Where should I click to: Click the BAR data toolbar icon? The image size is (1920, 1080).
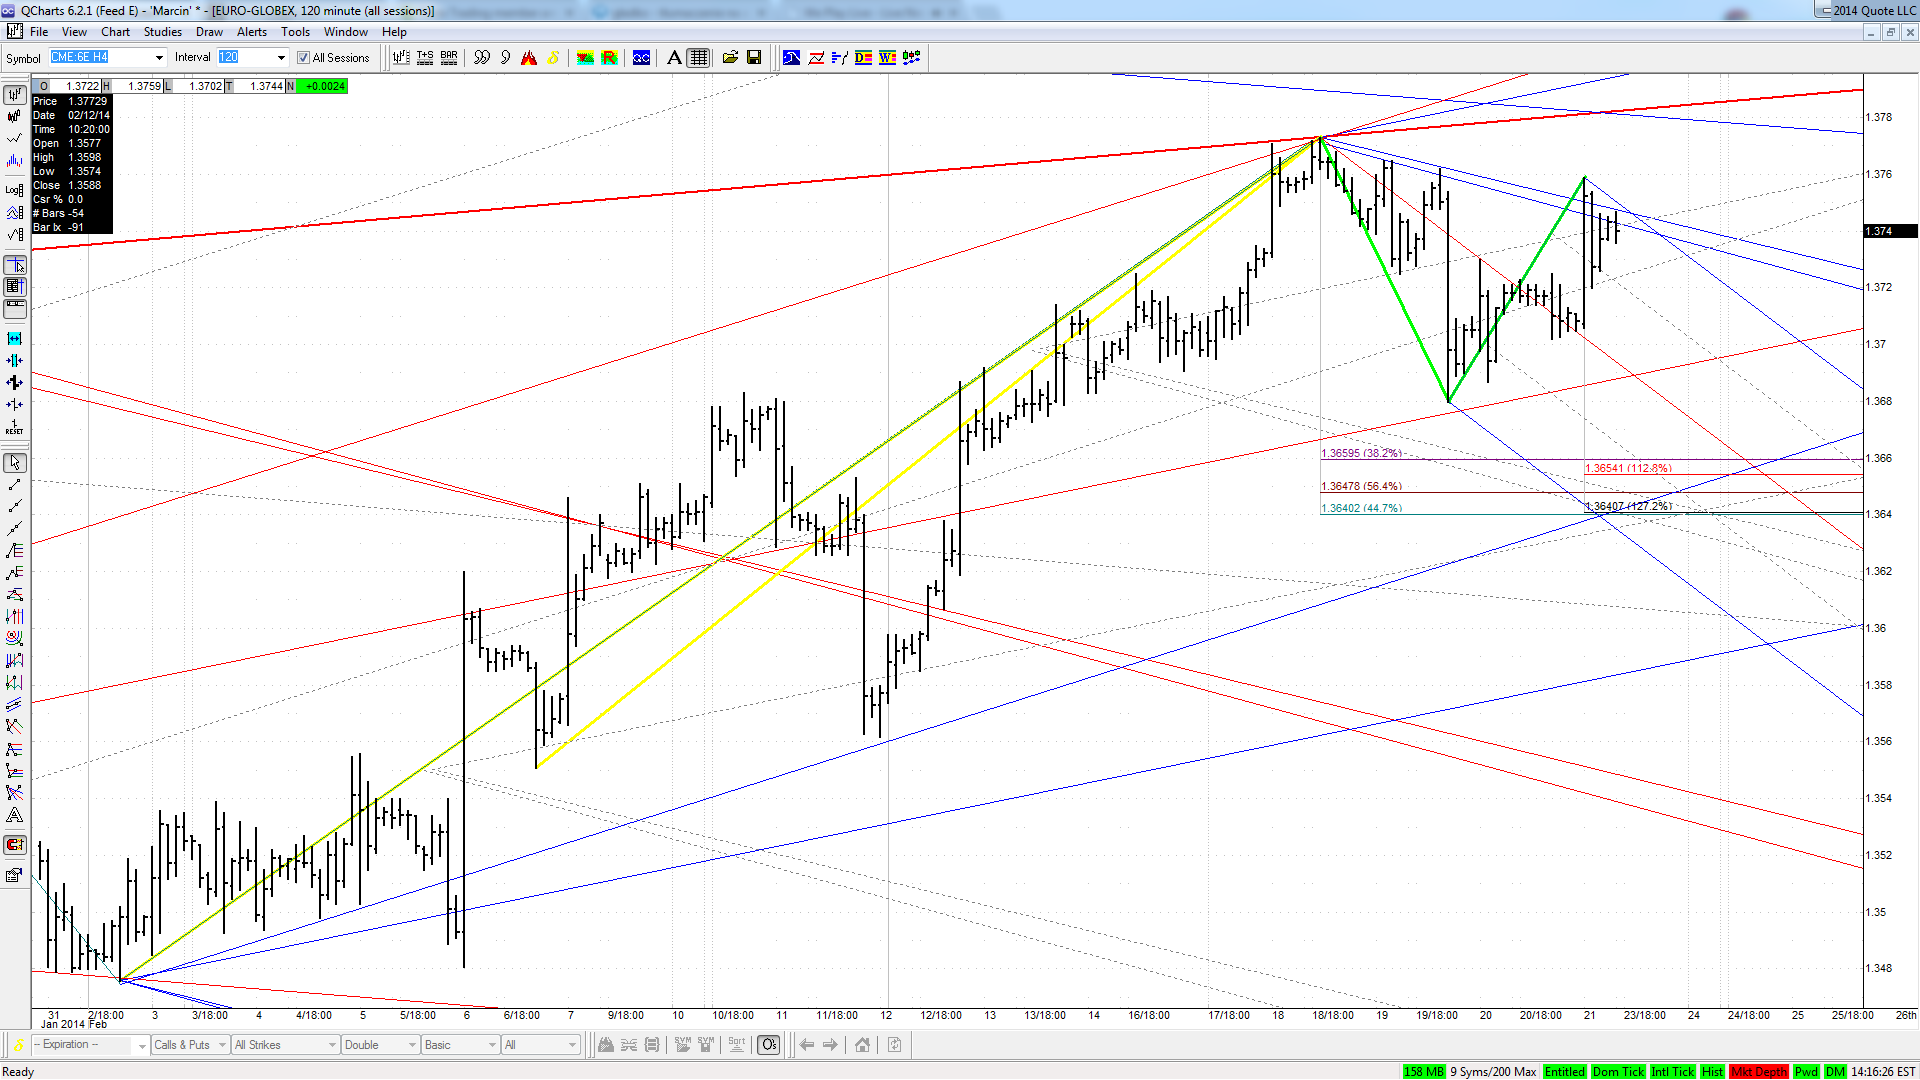coord(449,58)
